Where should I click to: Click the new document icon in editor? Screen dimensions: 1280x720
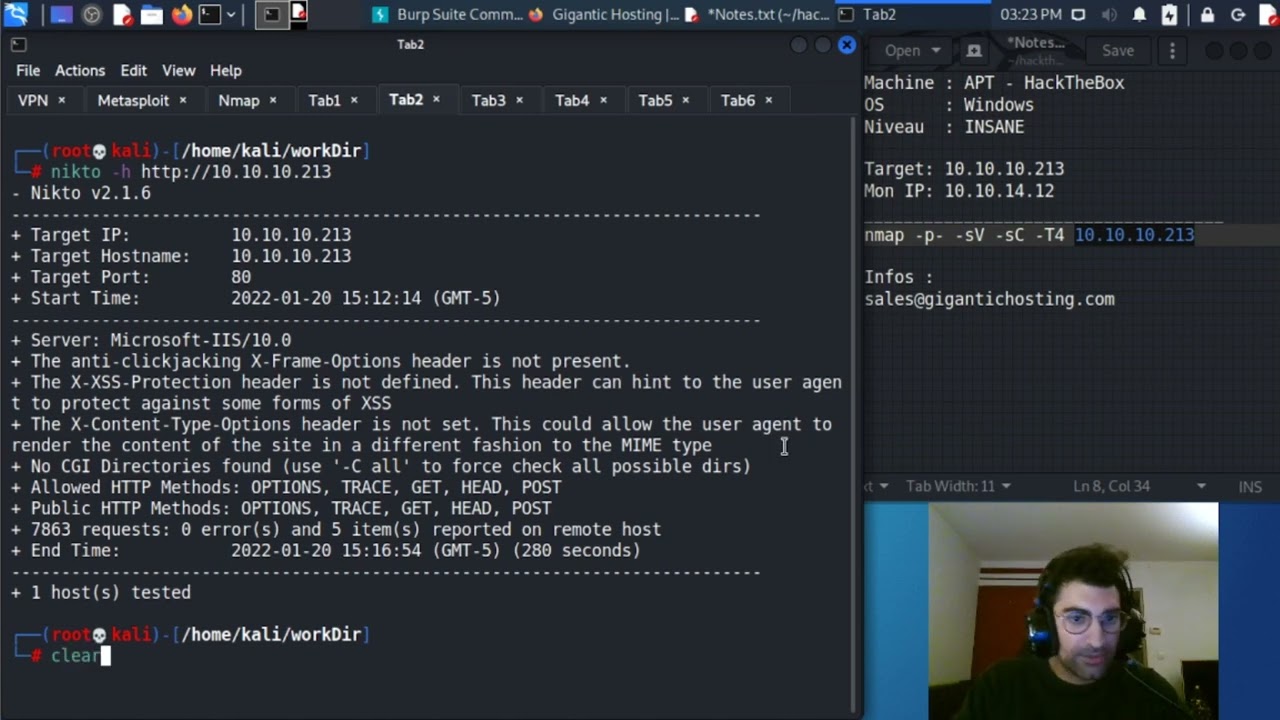(974, 50)
